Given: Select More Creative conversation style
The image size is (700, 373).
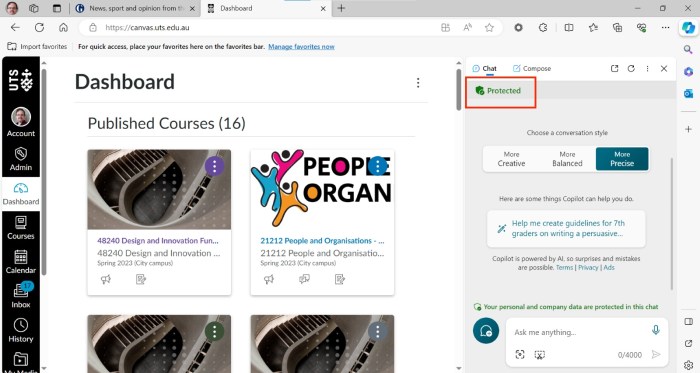Looking at the screenshot, I should point(511,159).
